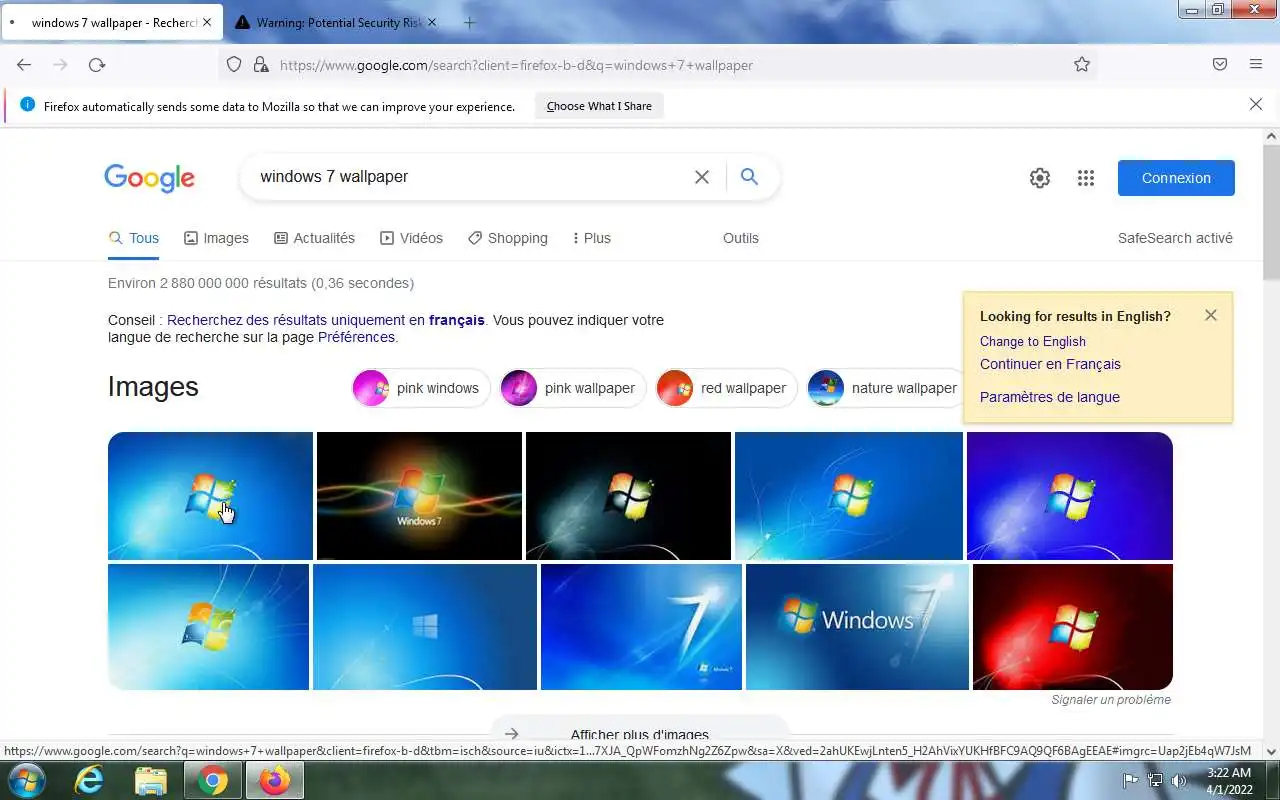1280x800 pixels.
Task: Reload the current page
Action: click(97, 65)
